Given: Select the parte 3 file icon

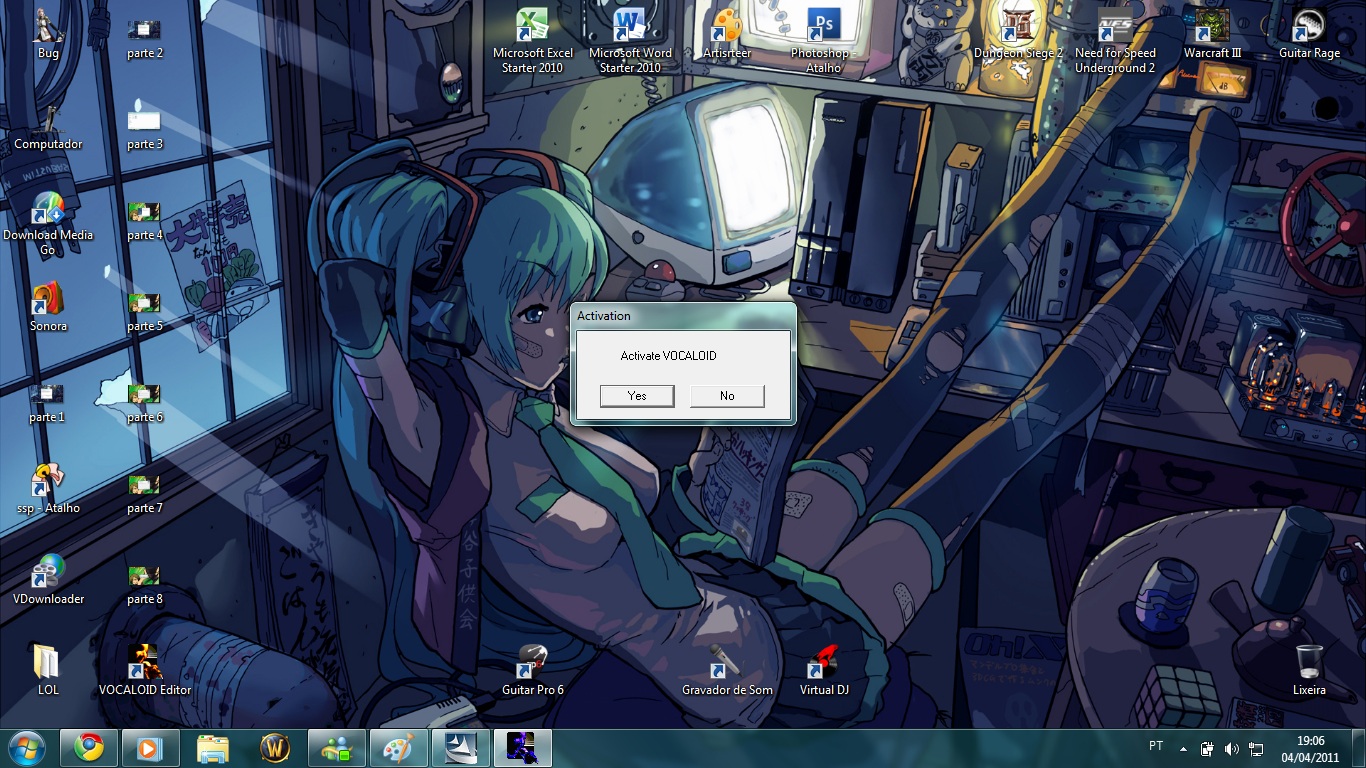Looking at the screenshot, I should [145, 125].
